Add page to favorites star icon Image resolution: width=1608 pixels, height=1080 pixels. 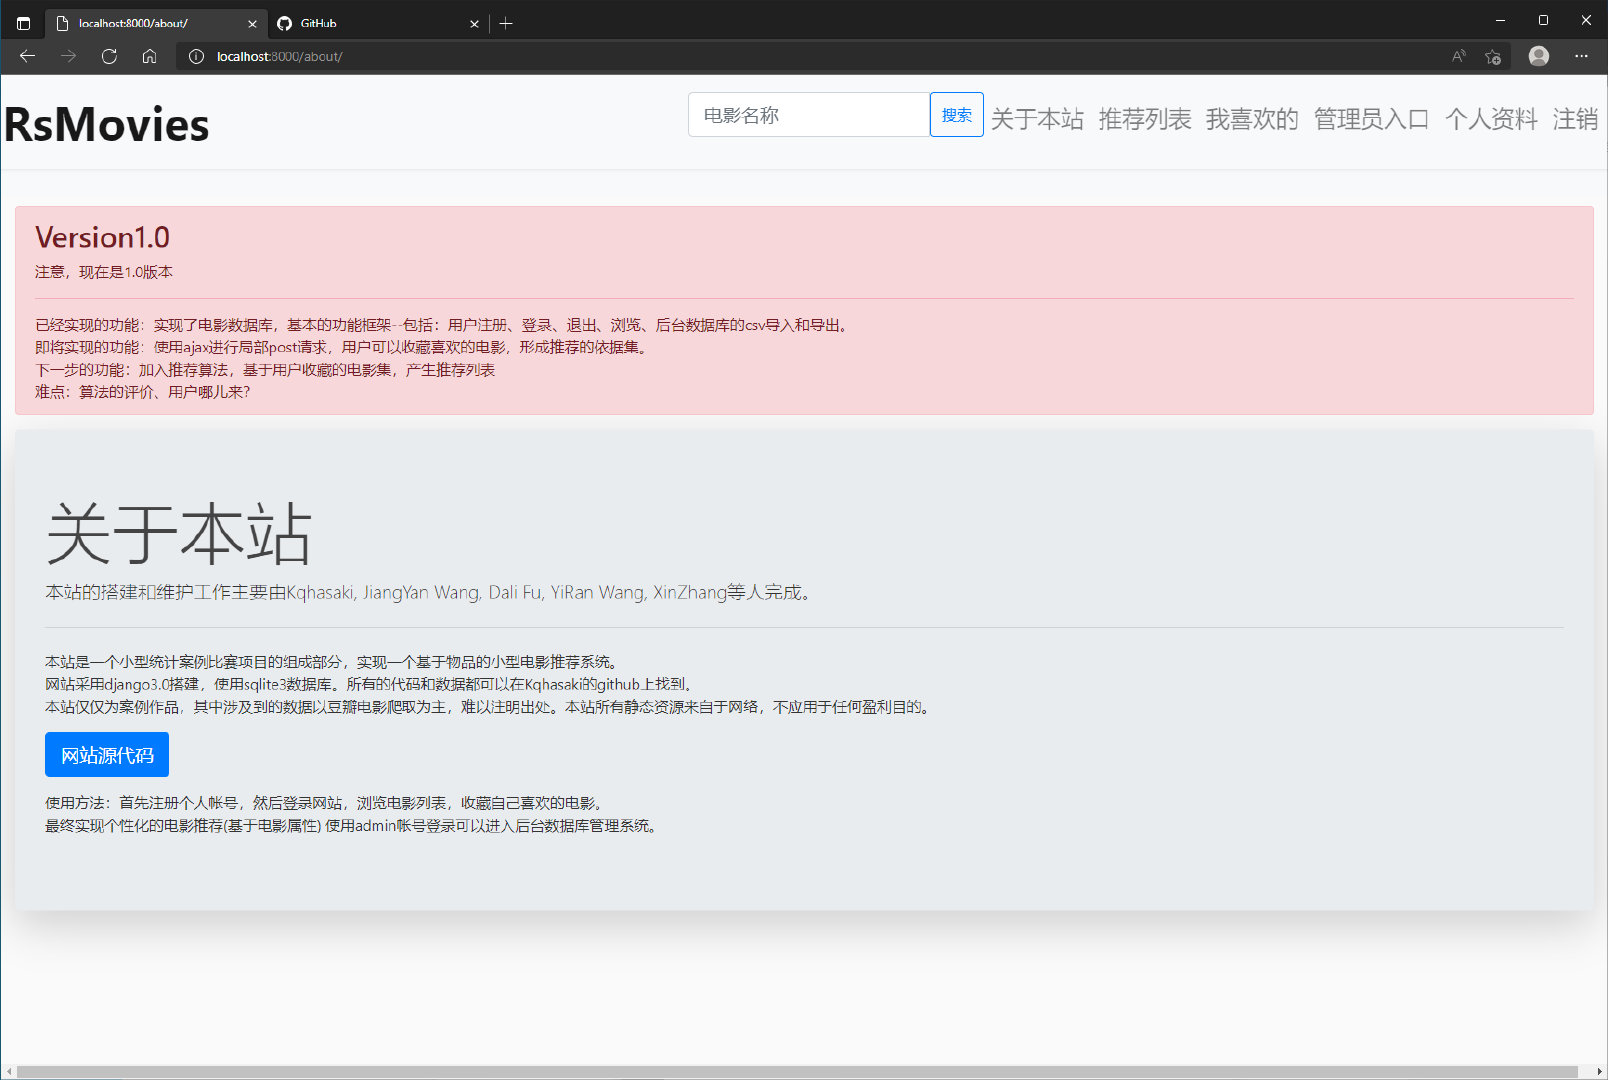coord(1493,57)
